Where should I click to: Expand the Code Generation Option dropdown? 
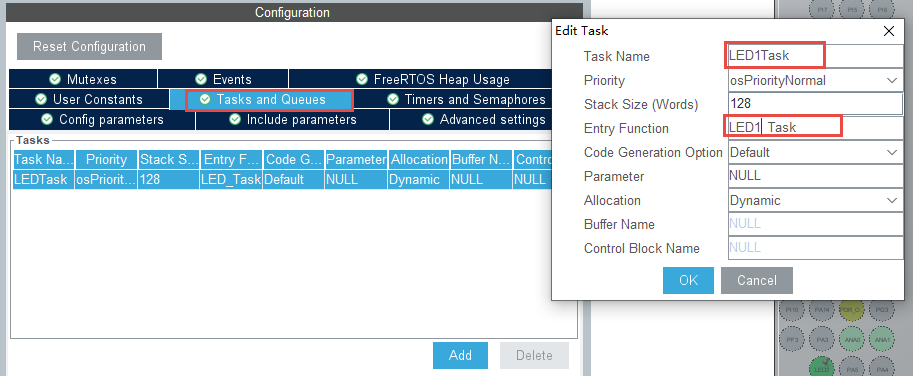[815, 152]
